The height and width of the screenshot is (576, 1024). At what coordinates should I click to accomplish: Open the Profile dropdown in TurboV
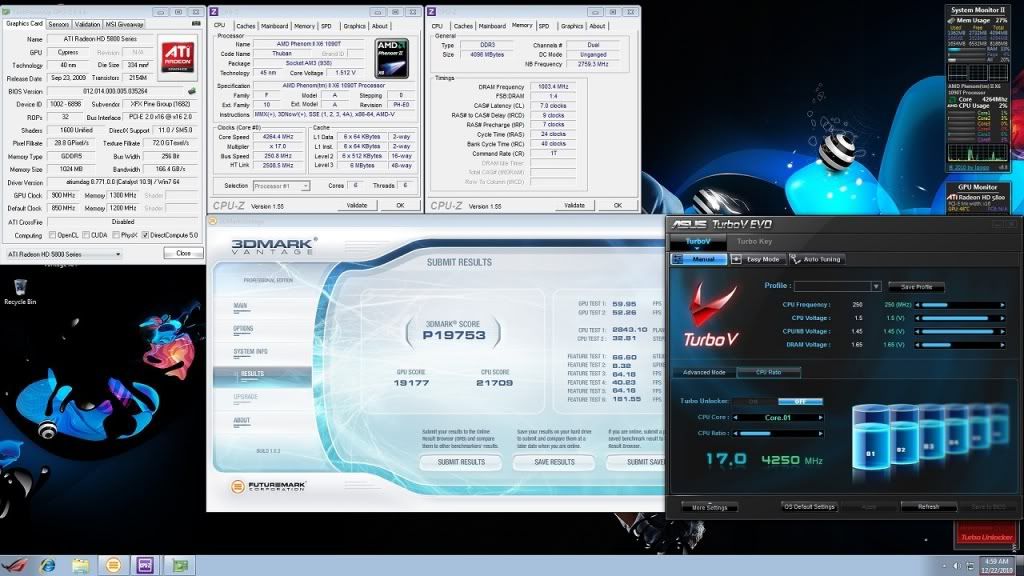point(876,286)
